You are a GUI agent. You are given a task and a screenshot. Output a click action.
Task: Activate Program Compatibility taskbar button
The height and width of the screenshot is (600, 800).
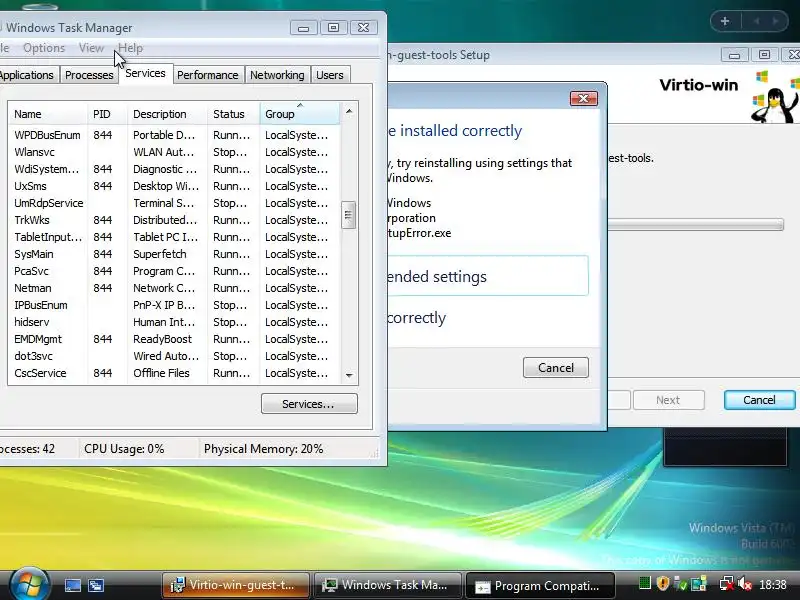pos(540,586)
